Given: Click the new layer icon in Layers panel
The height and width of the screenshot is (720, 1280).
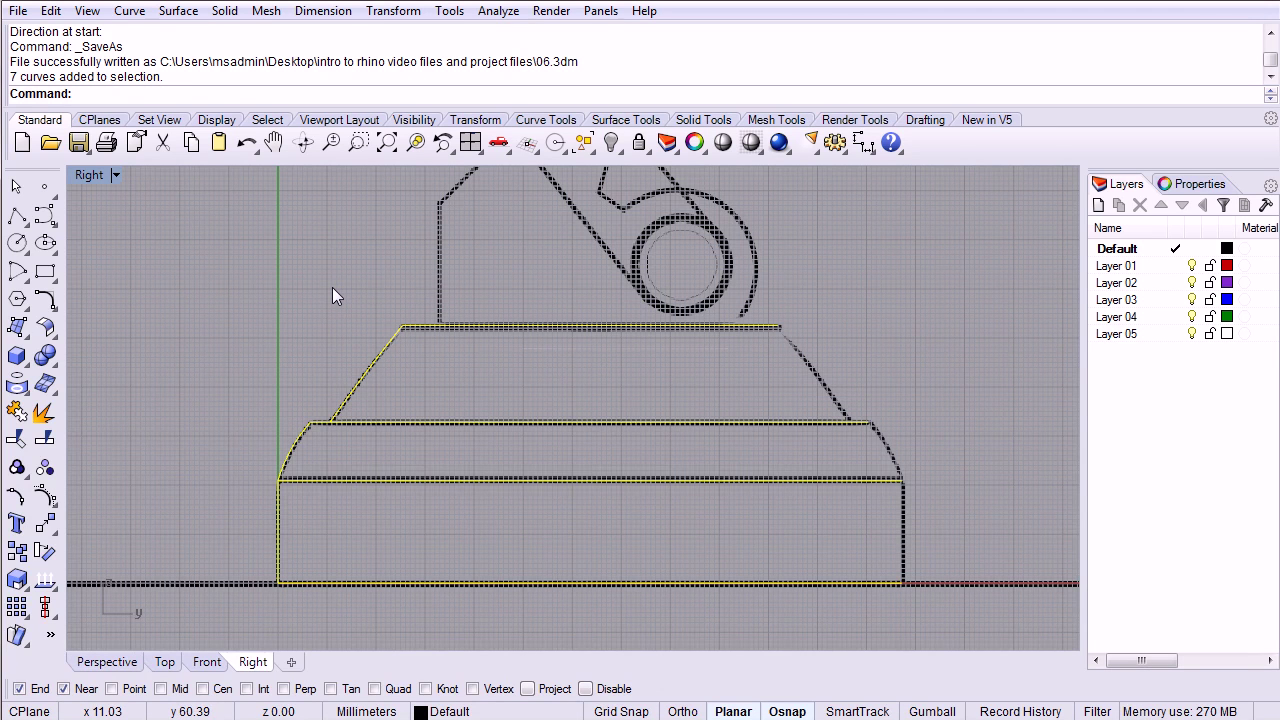Looking at the screenshot, I should [x=1099, y=205].
